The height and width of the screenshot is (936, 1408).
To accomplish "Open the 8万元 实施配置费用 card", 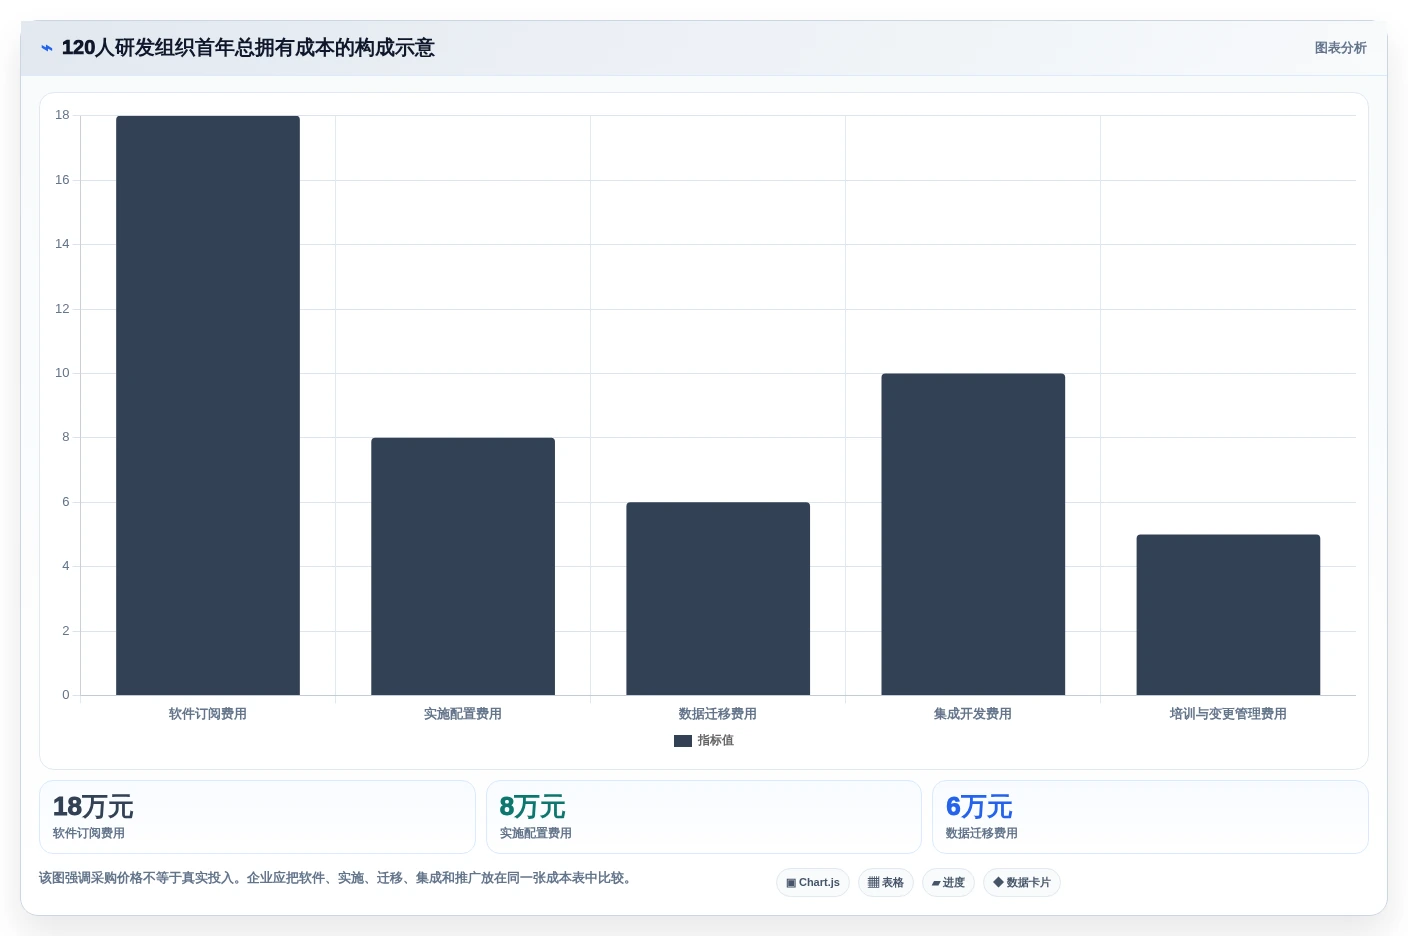I will click(x=704, y=817).
